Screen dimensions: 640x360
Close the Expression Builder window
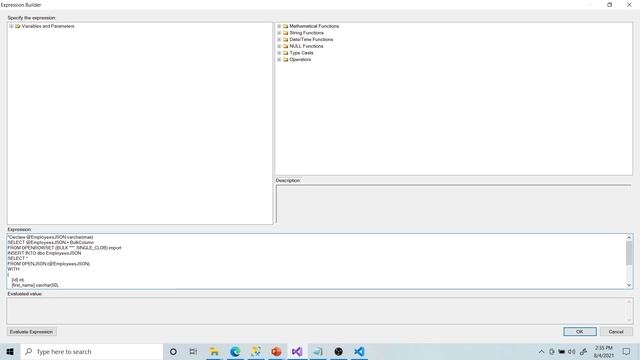[629, 4]
